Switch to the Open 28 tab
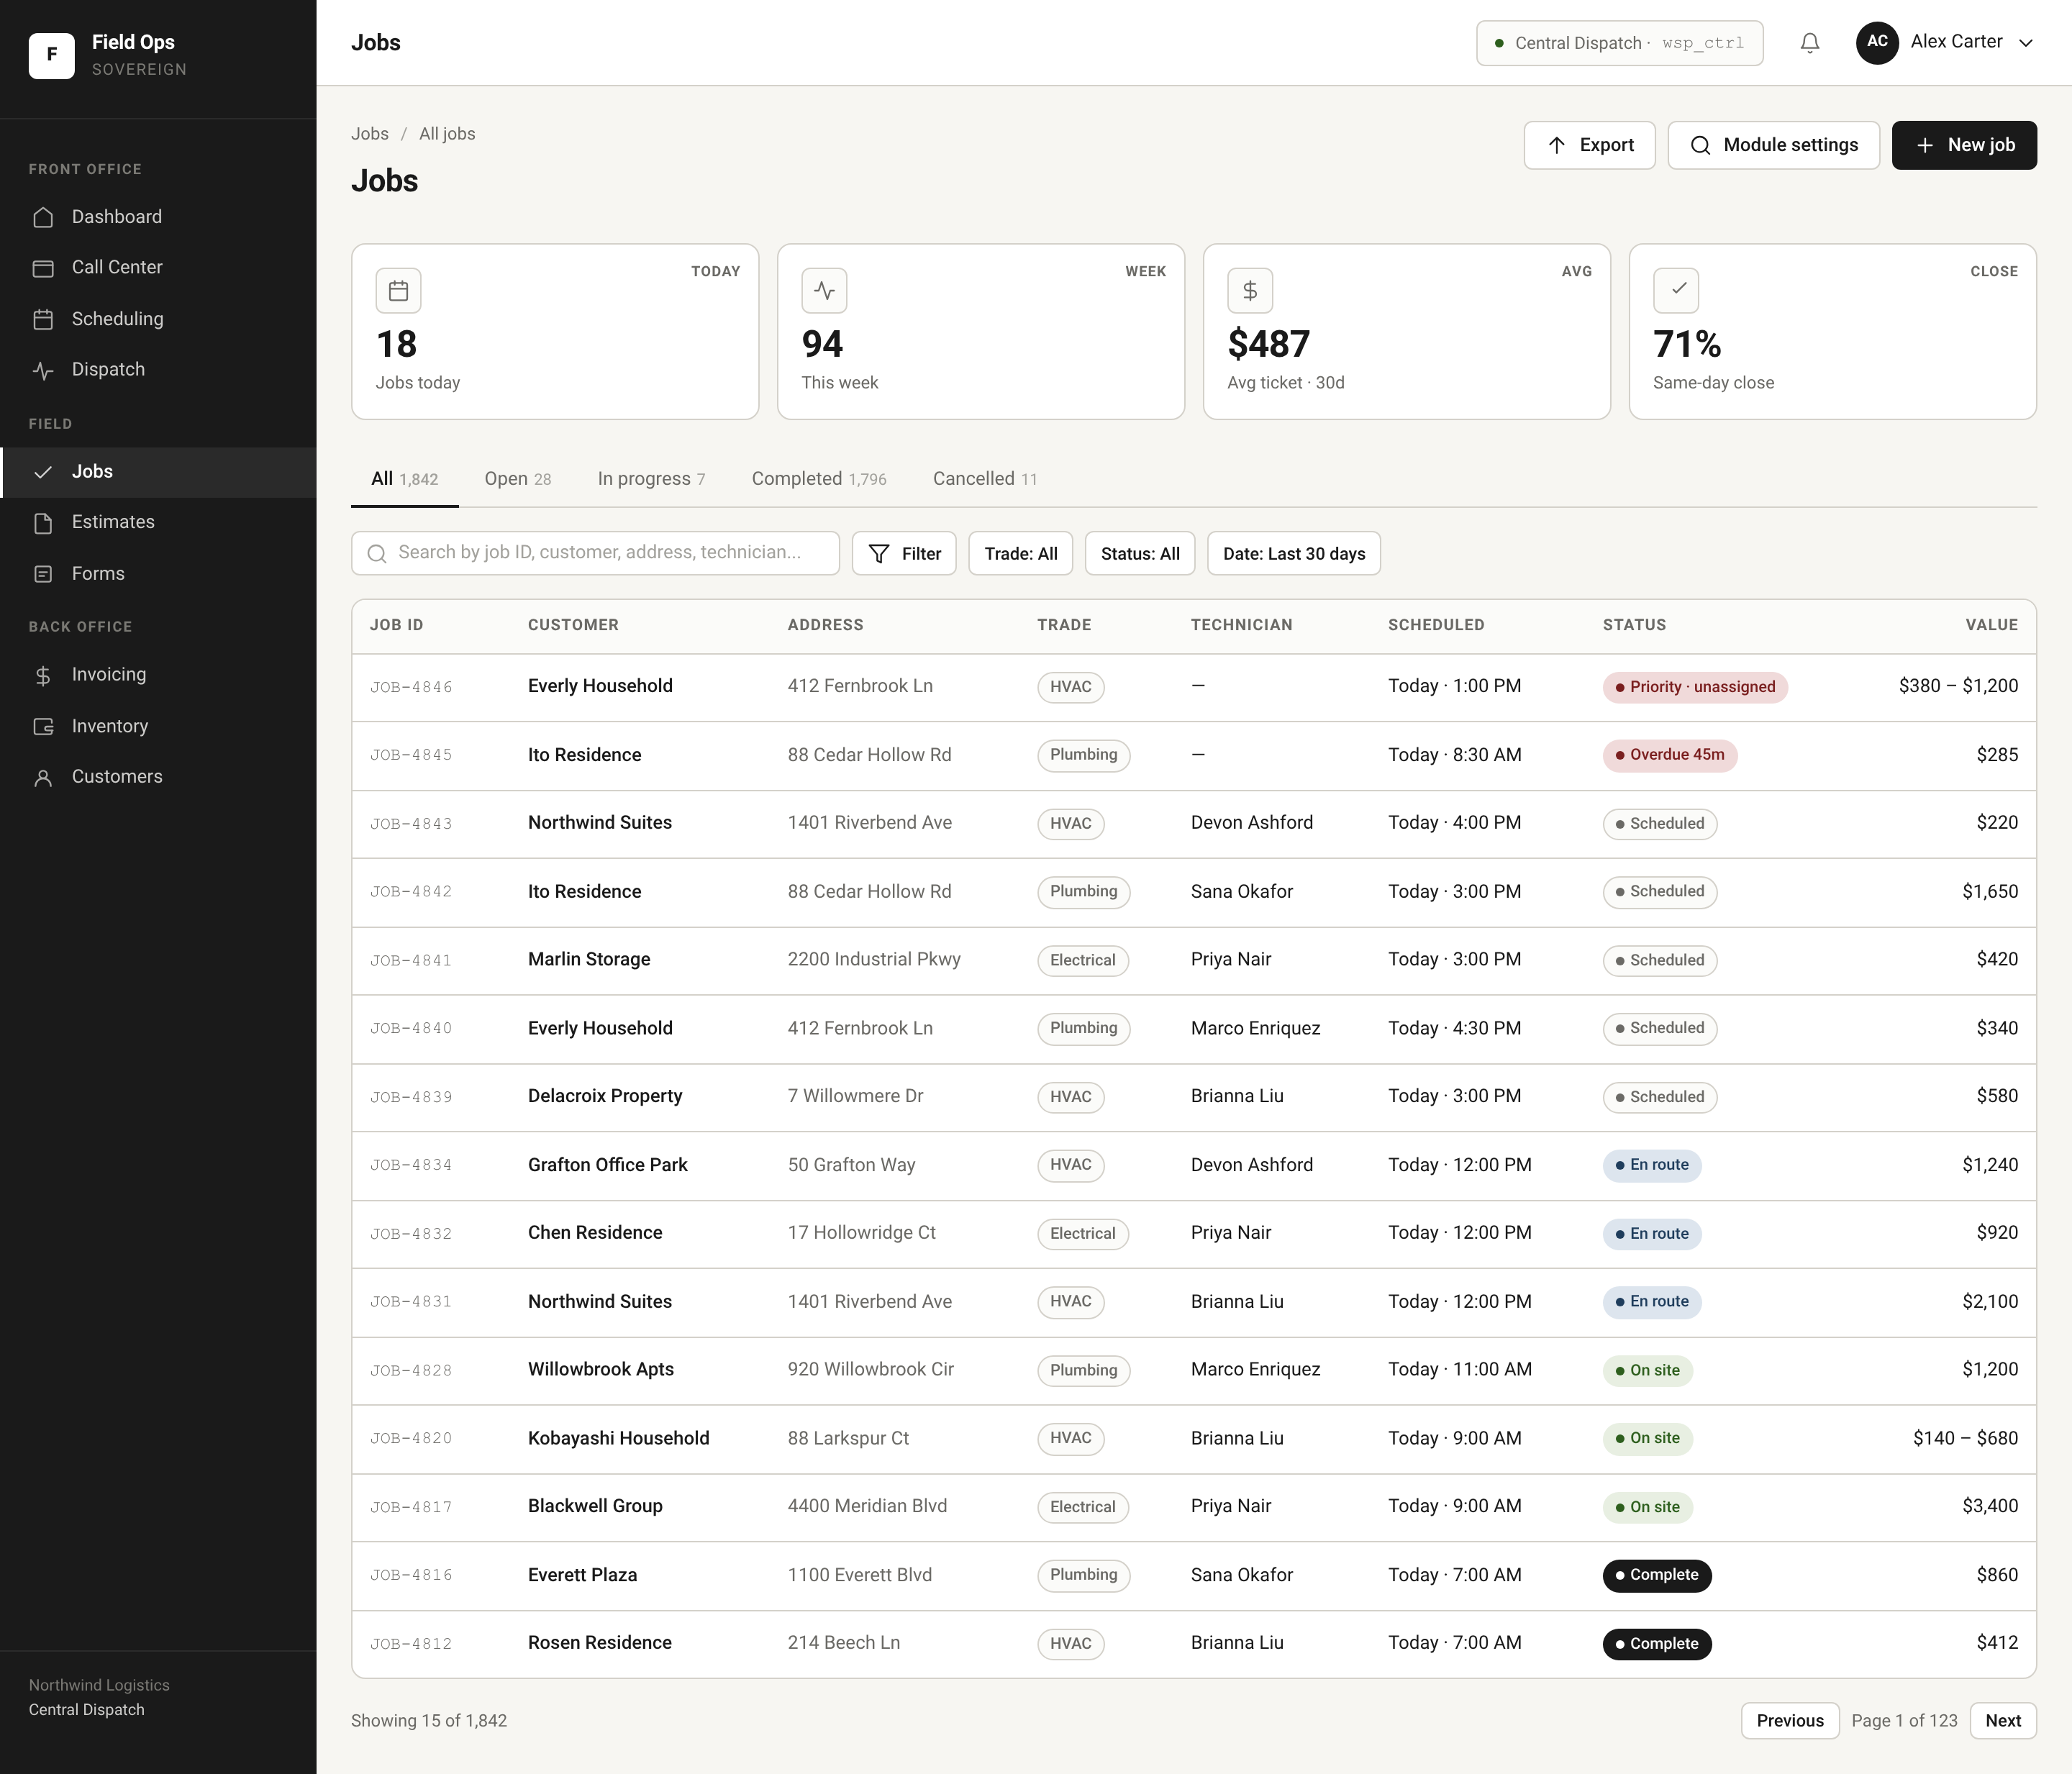This screenshot has height=1774, width=2072. [x=517, y=479]
